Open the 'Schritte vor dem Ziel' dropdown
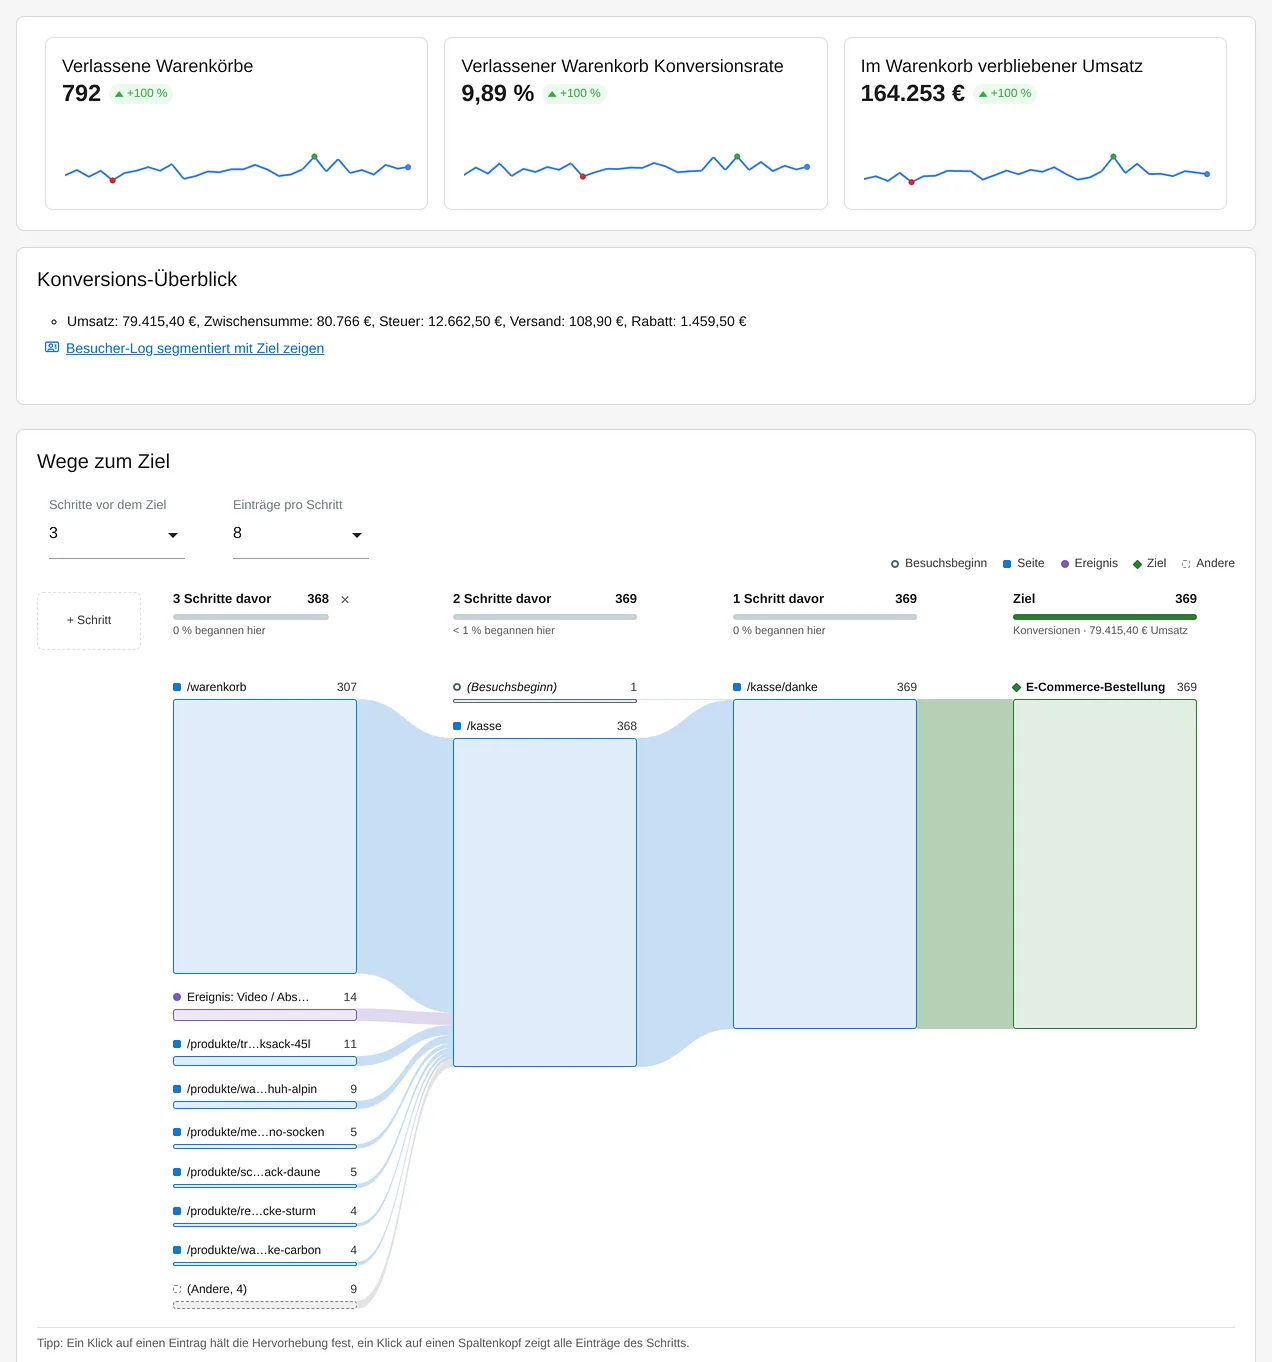Image resolution: width=1272 pixels, height=1362 pixels. (117, 534)
